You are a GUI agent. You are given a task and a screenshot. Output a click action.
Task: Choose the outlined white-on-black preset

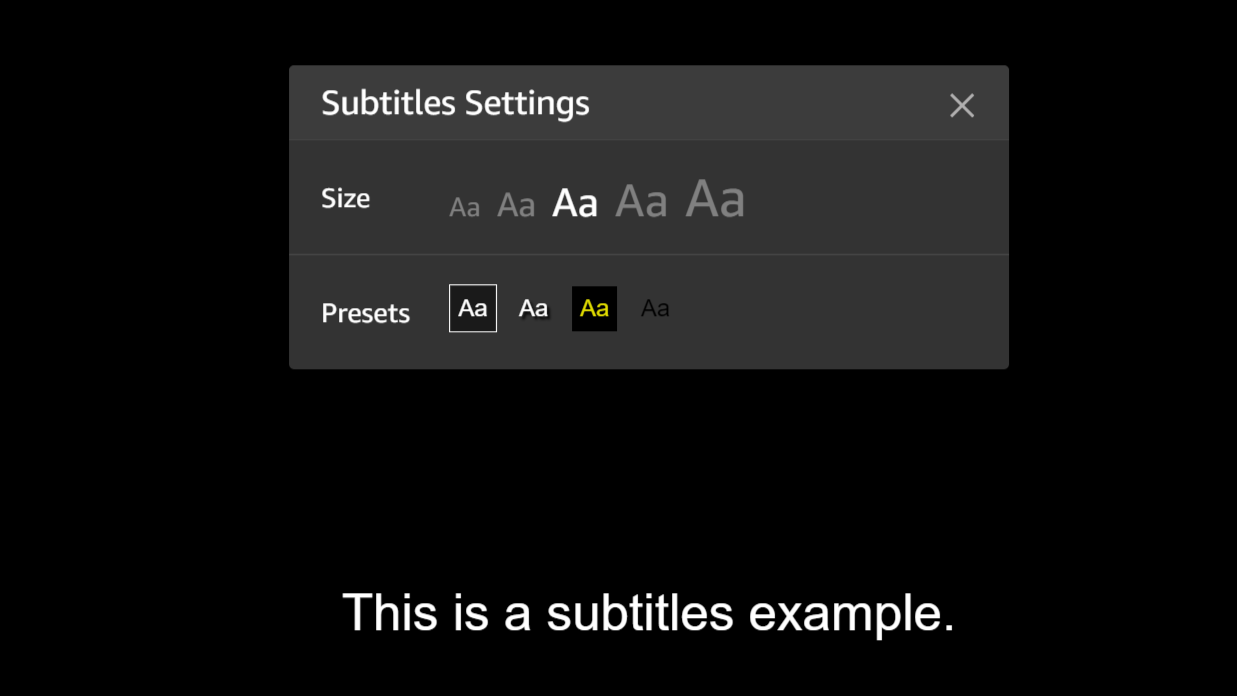click(473, 308)
